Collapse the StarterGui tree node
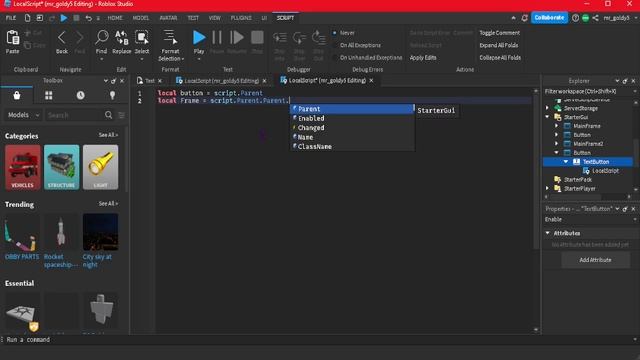The width and height of the screenshot is (640, 360). pos(547,117)
